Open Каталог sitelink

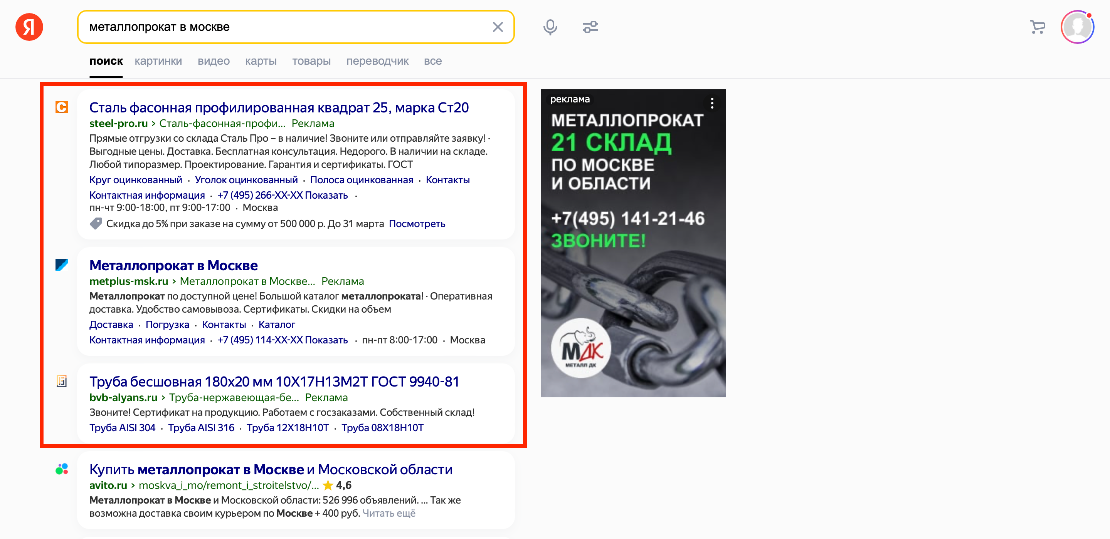coord(277,325)
